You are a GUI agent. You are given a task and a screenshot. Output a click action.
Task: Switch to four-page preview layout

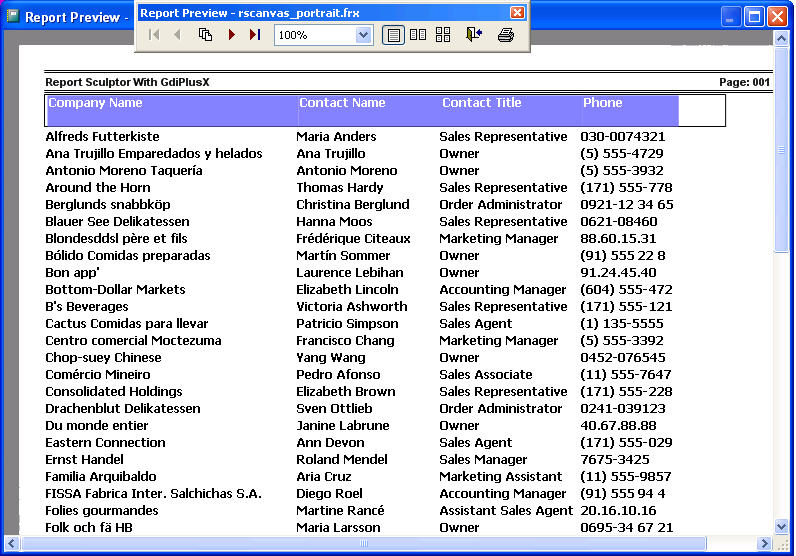pos(443,35)
